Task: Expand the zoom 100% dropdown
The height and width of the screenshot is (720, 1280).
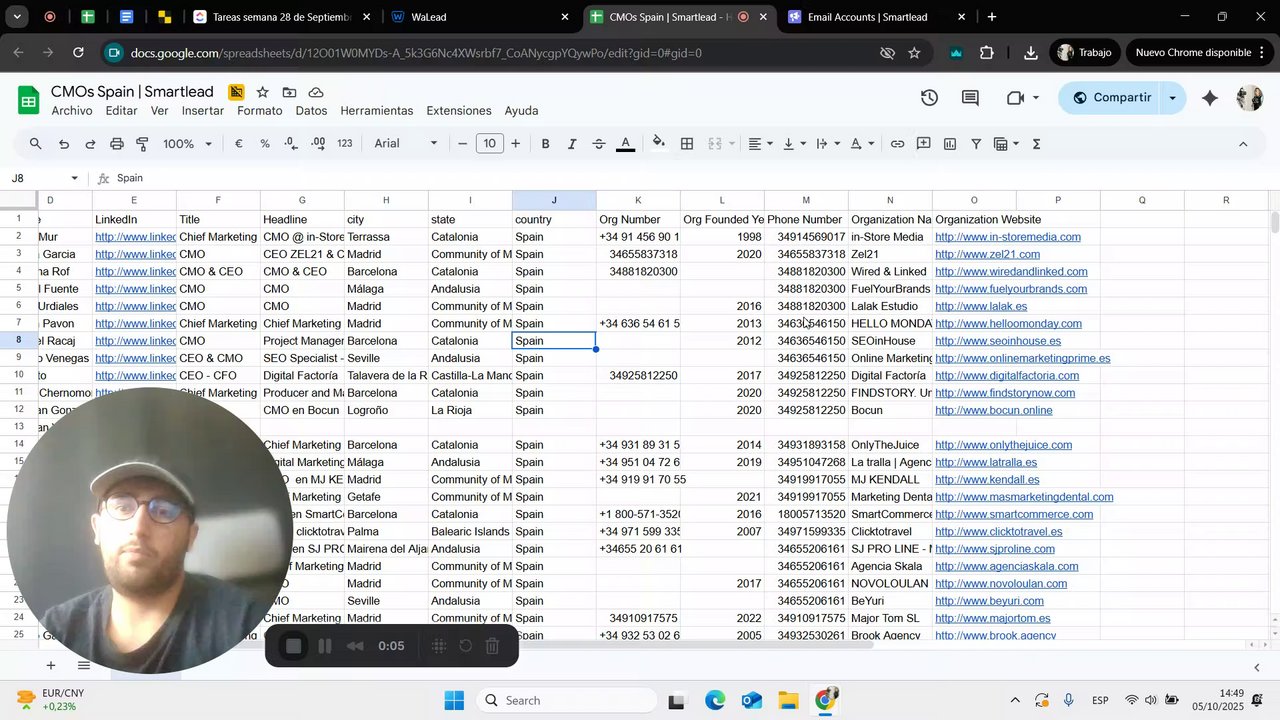Action: tap(187, 144)
